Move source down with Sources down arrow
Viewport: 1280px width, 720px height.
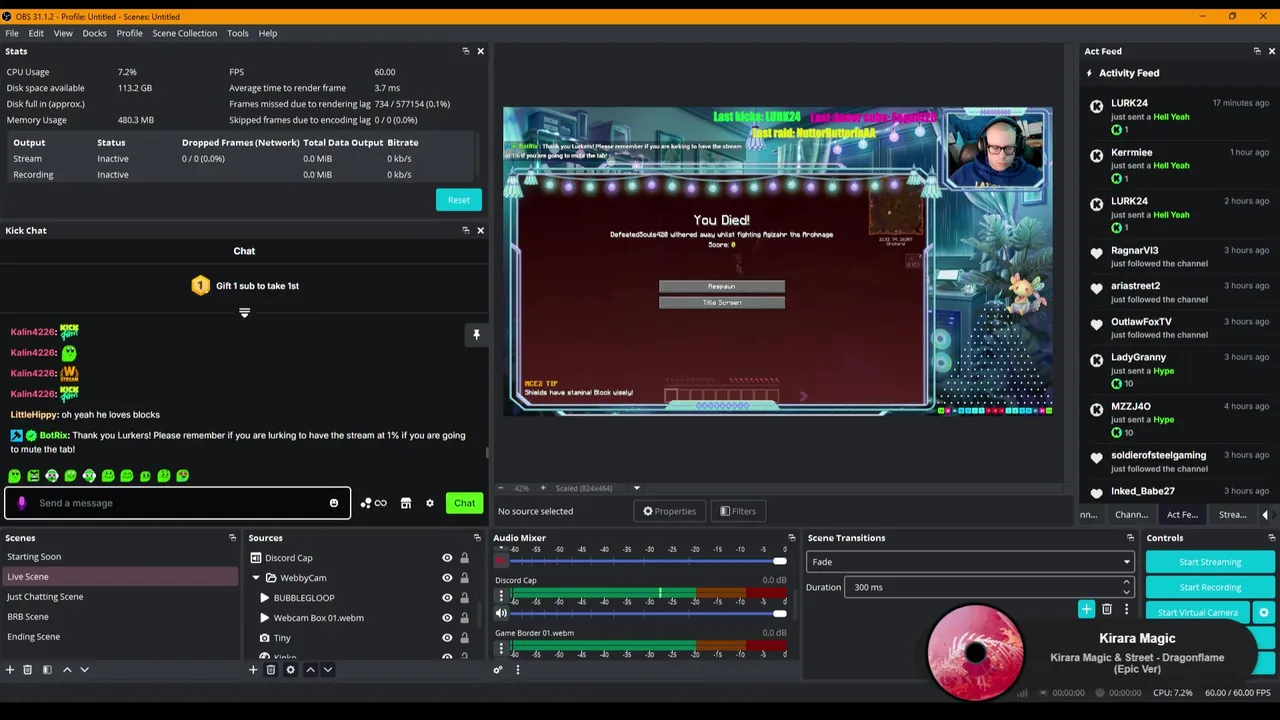tap(328, 669)
